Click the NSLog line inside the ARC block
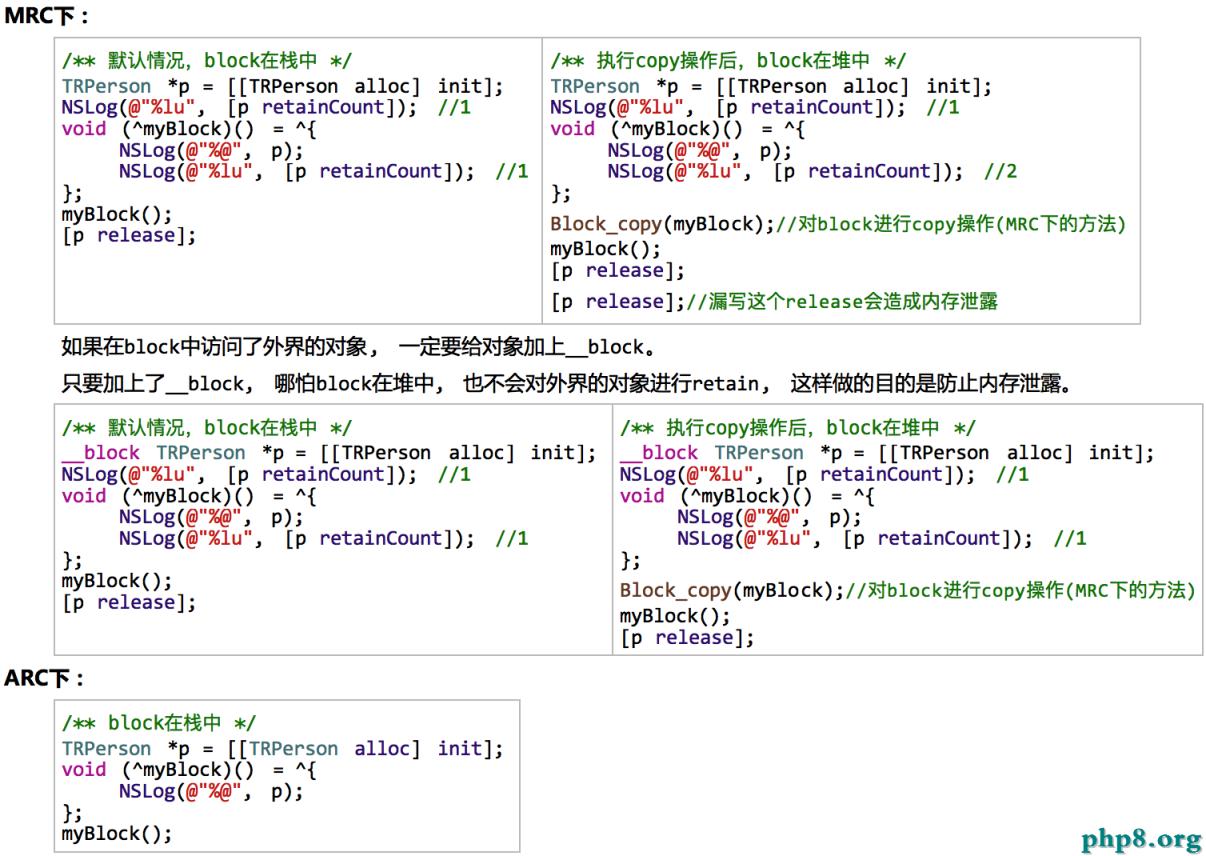Image resolution: width=1206 pixels, height=856 pixels. (210, 791)
